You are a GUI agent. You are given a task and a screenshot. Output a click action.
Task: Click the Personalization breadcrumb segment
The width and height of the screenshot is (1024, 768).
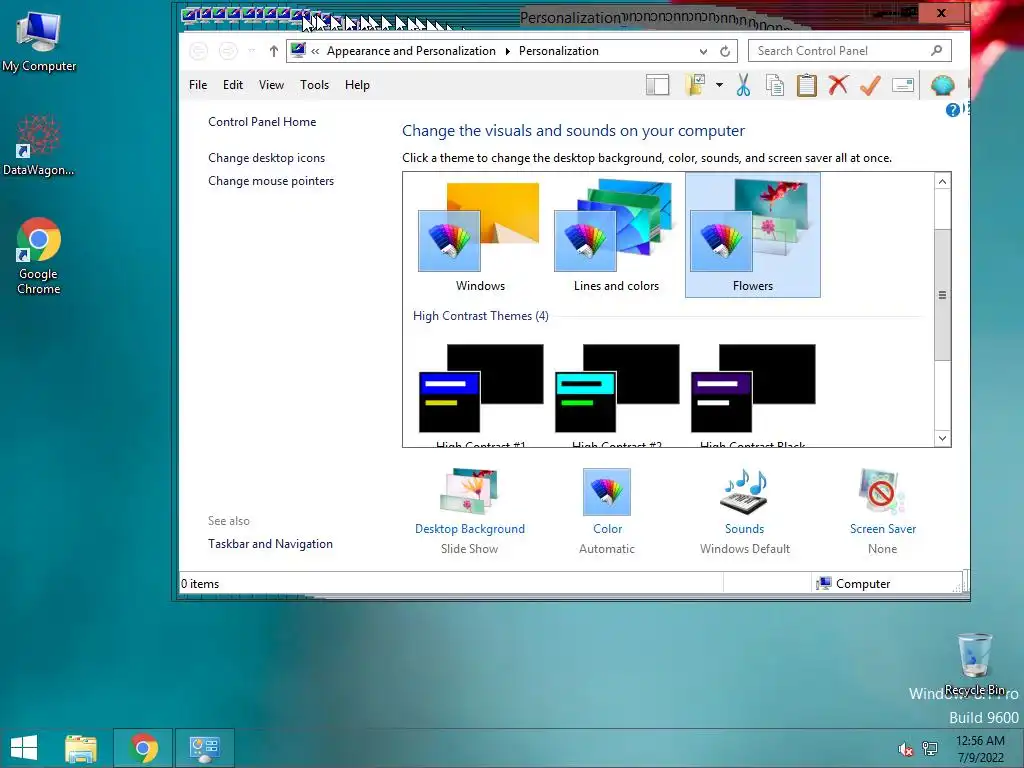pyautogui.click(x=558, y=51)
